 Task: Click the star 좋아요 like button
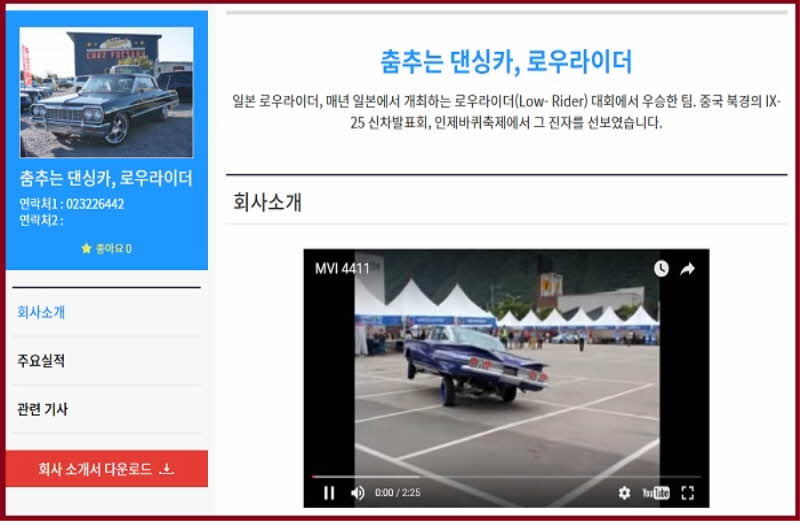pyautogui.click(x=106, y=248)
